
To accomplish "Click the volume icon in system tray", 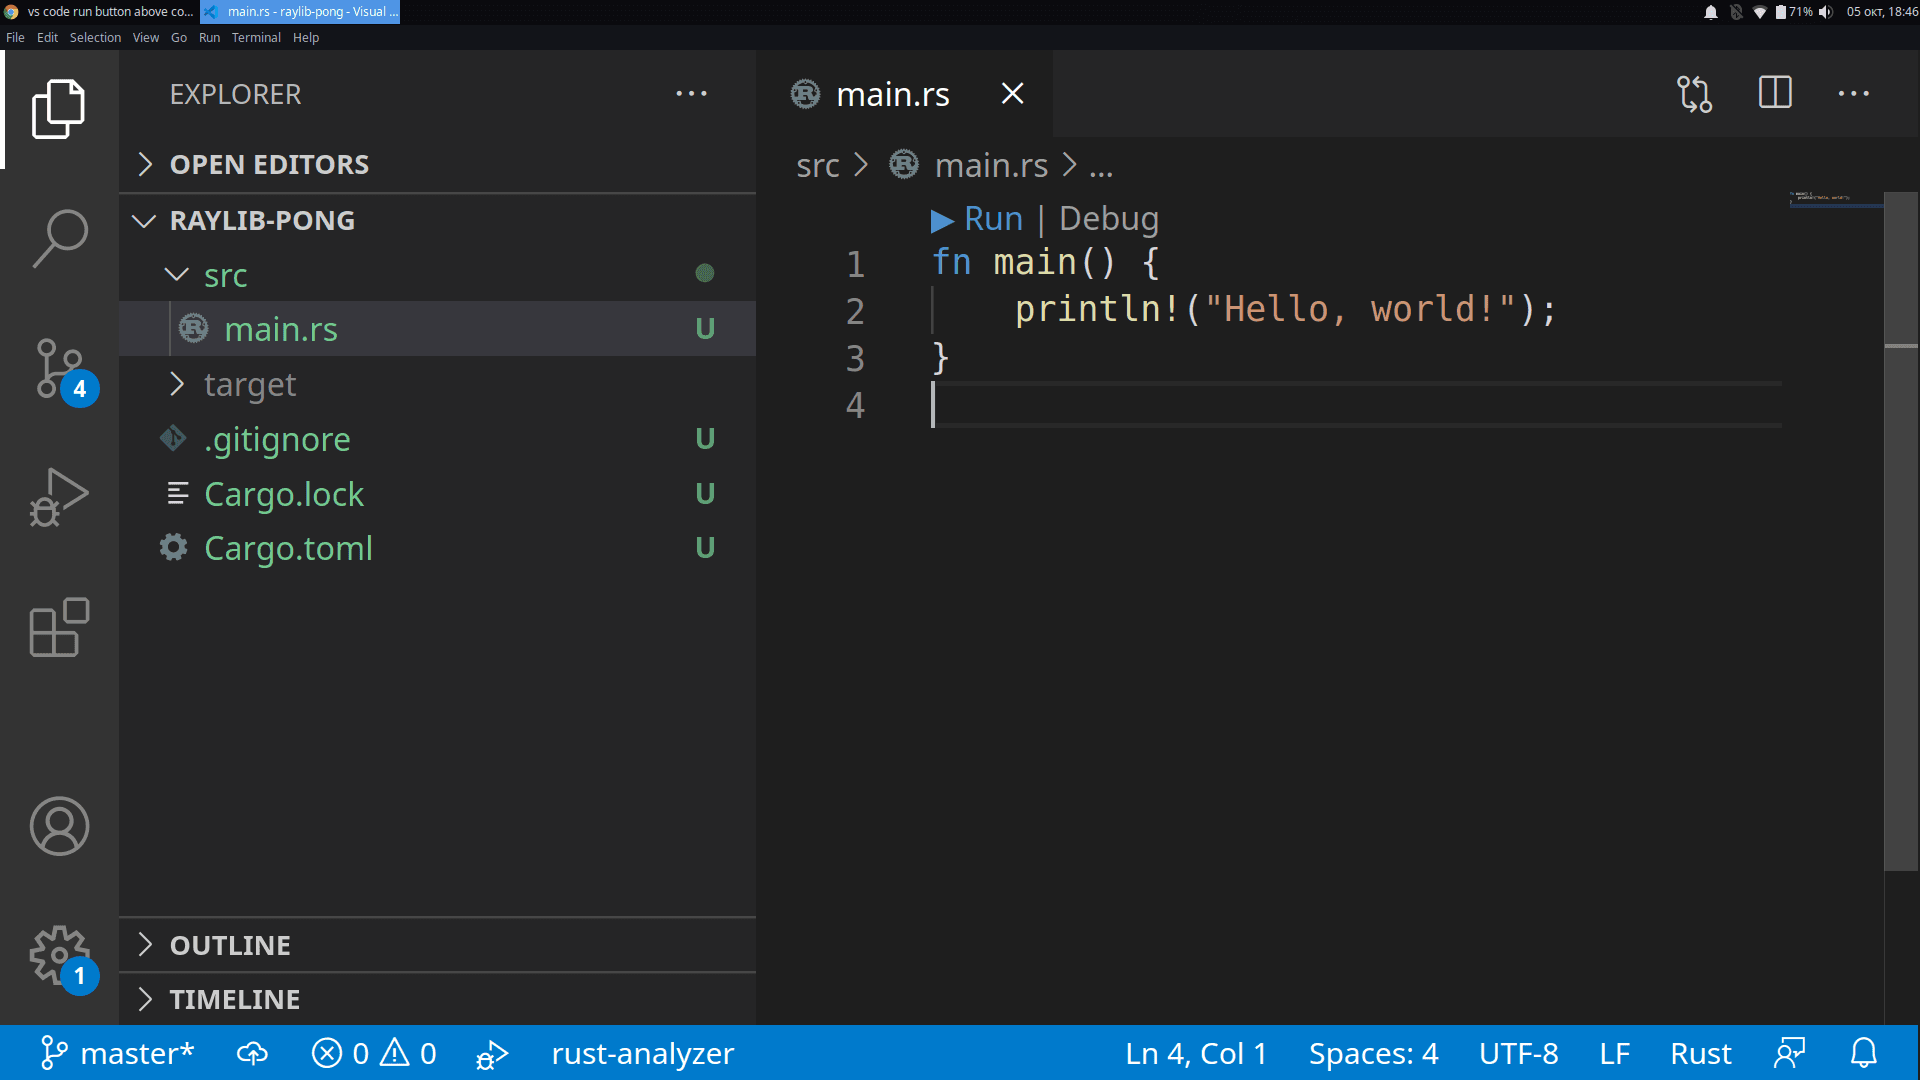I will pos(1826,12).
